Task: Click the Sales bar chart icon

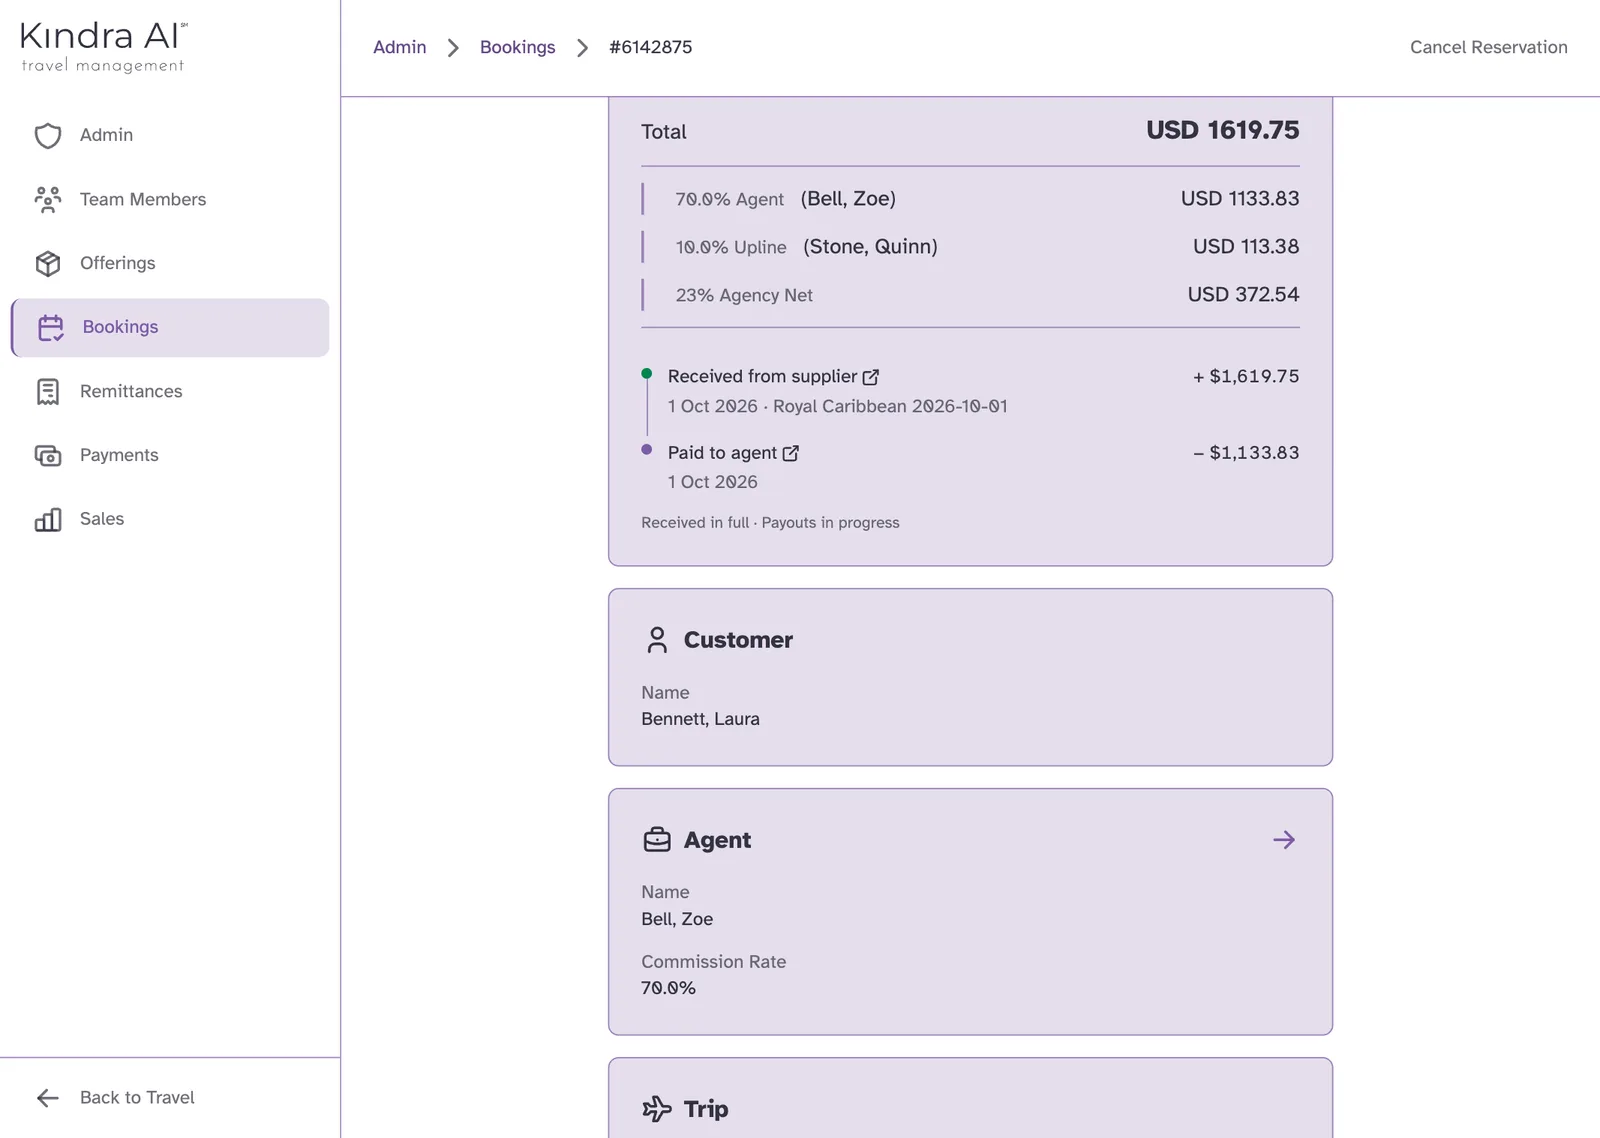Action: pyautogui.click(x=48, y=519)
